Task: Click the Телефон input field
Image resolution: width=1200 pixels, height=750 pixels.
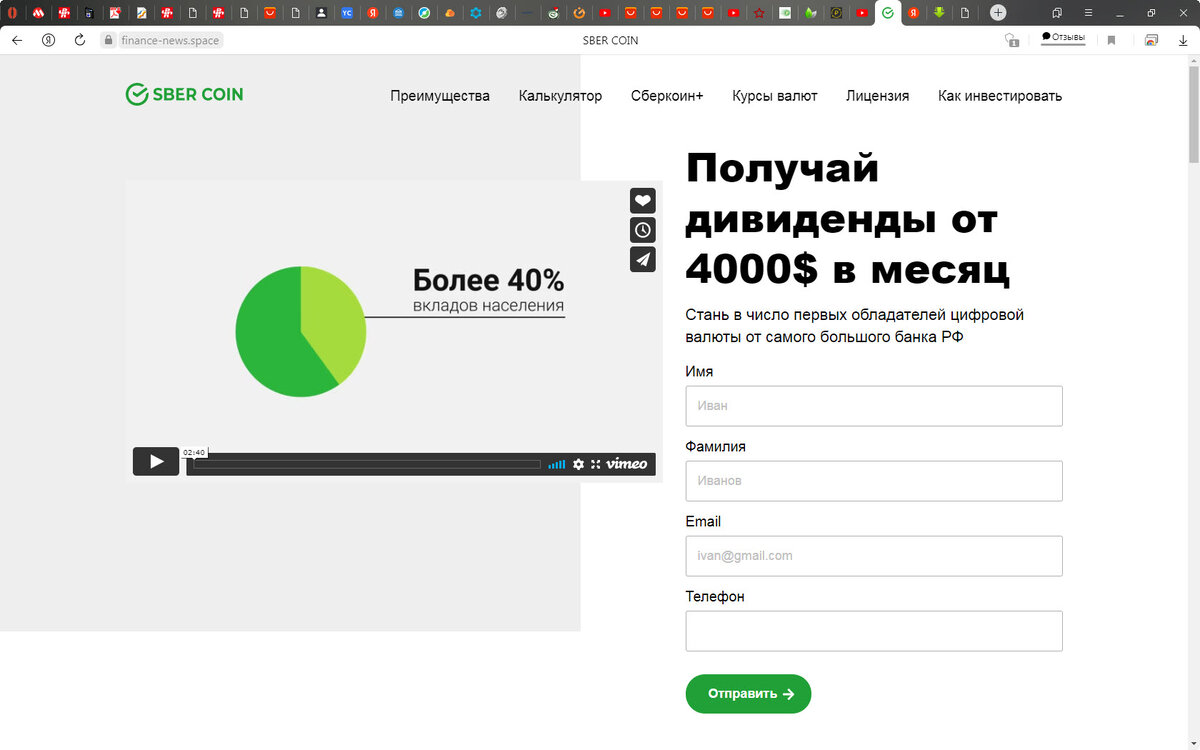Action: click(874, 631)
